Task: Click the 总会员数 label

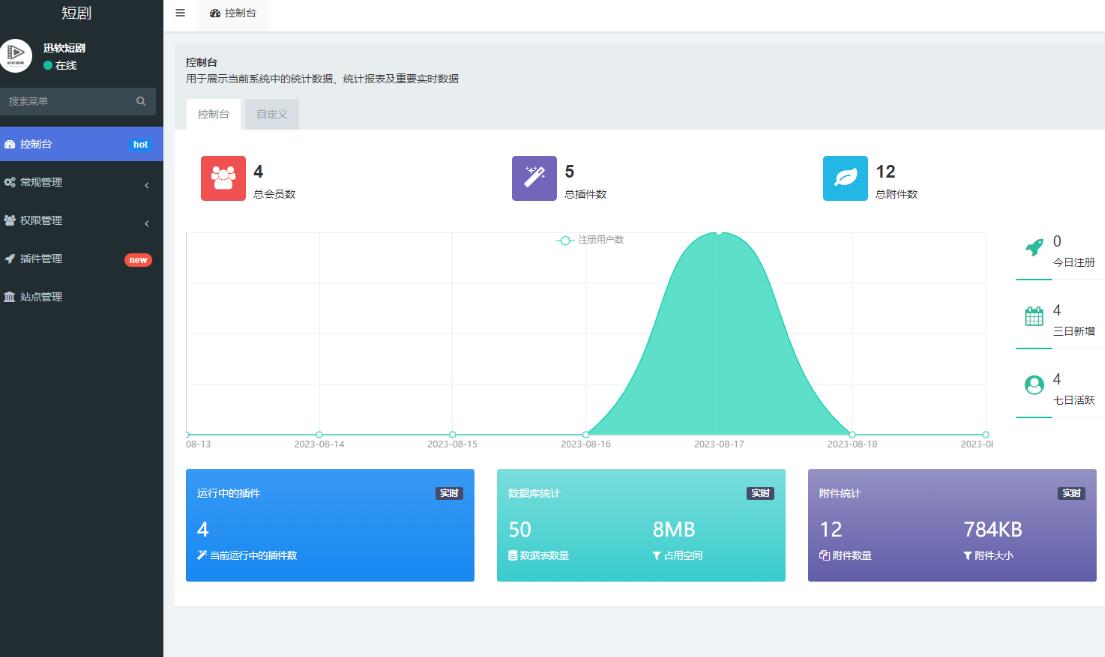Action: point(274,195)
